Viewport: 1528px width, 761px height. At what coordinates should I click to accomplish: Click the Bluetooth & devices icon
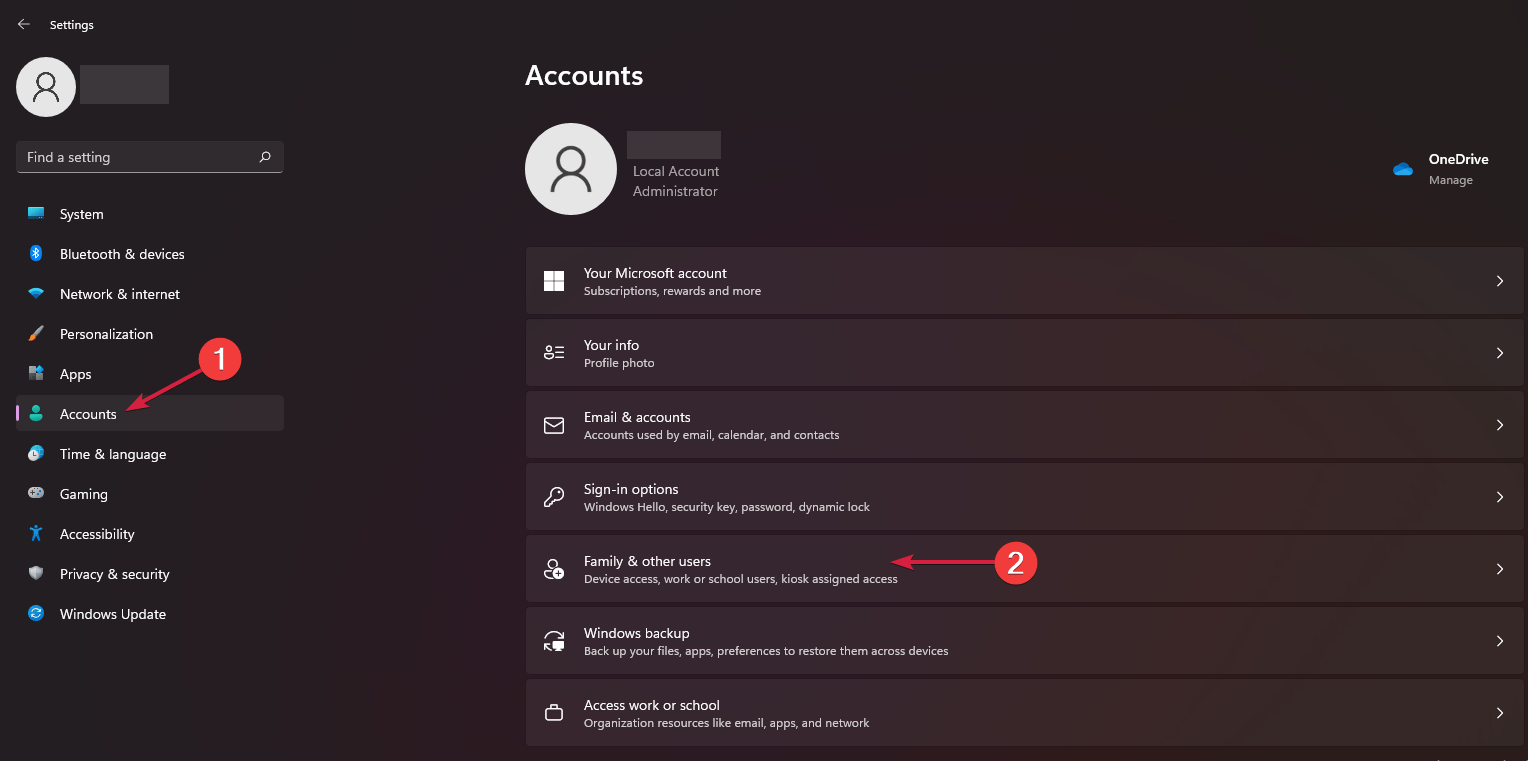(x=36, y=254)
